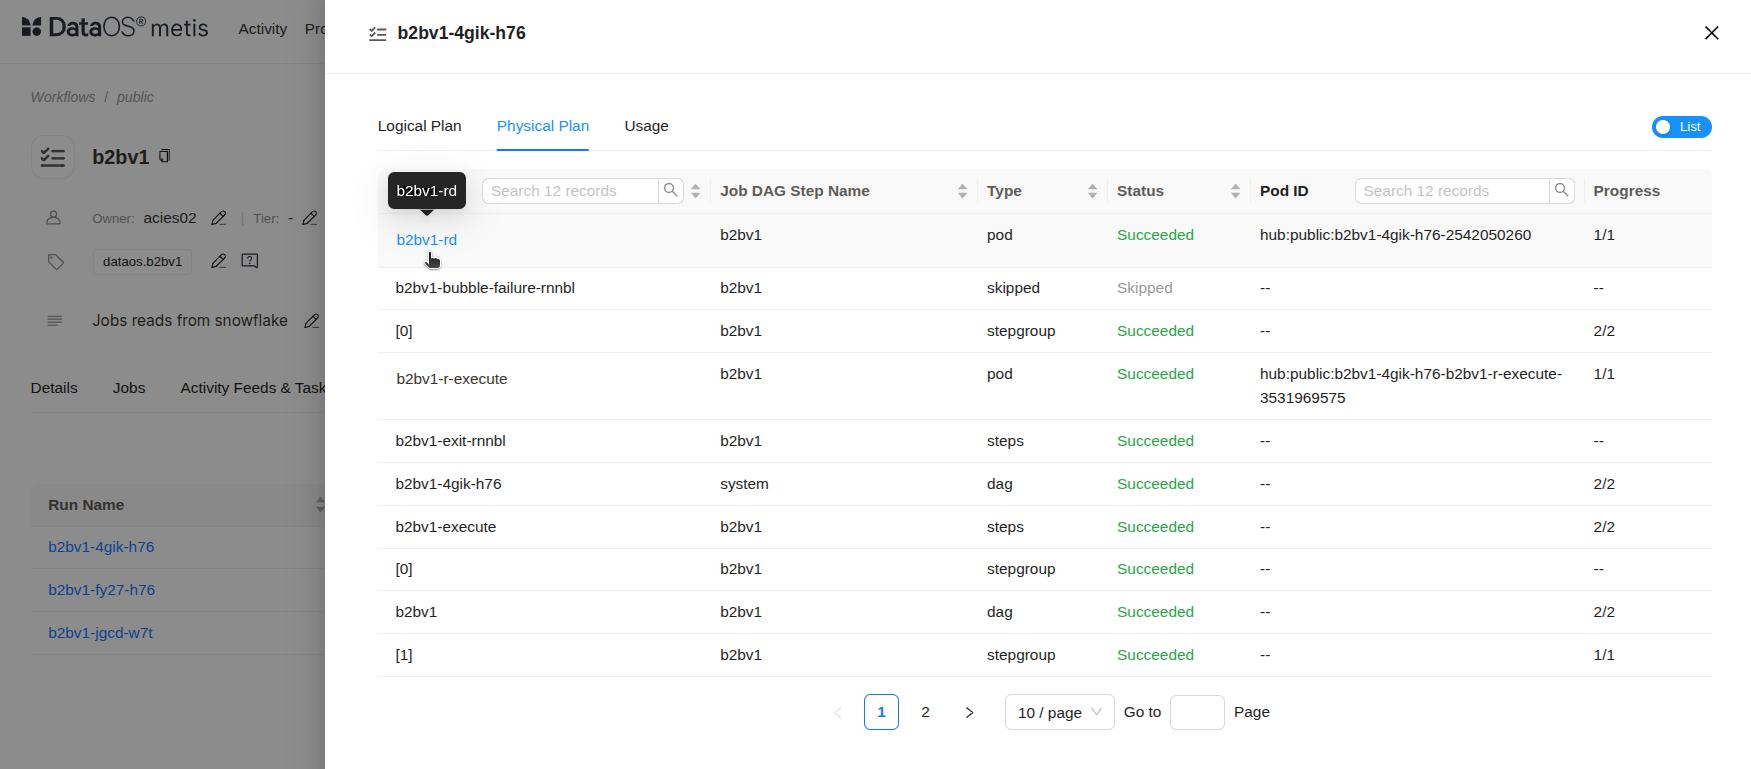Select page 1 in pagination

(881, 712)
